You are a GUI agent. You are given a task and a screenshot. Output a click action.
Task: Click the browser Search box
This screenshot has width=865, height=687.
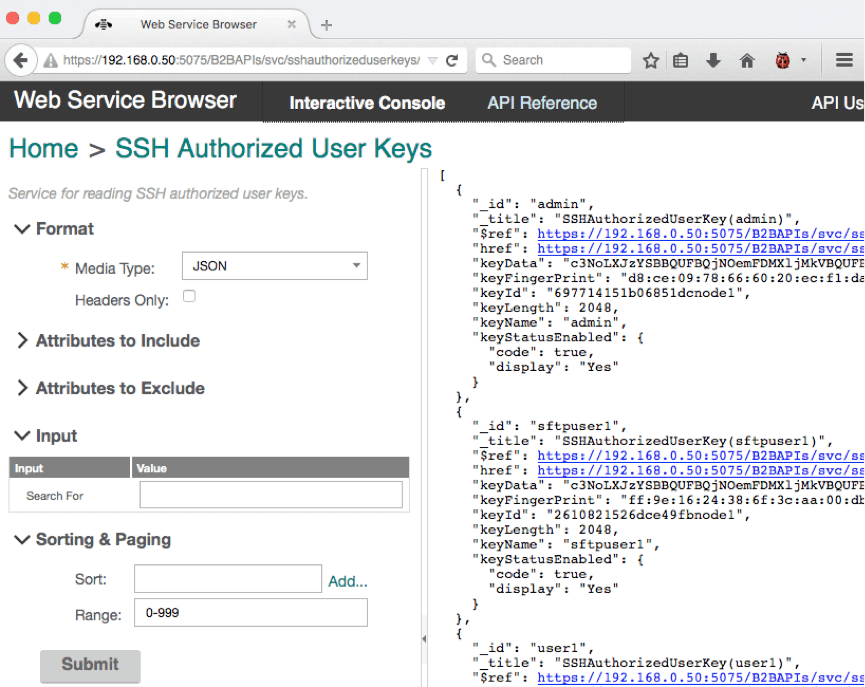point(553,60)
